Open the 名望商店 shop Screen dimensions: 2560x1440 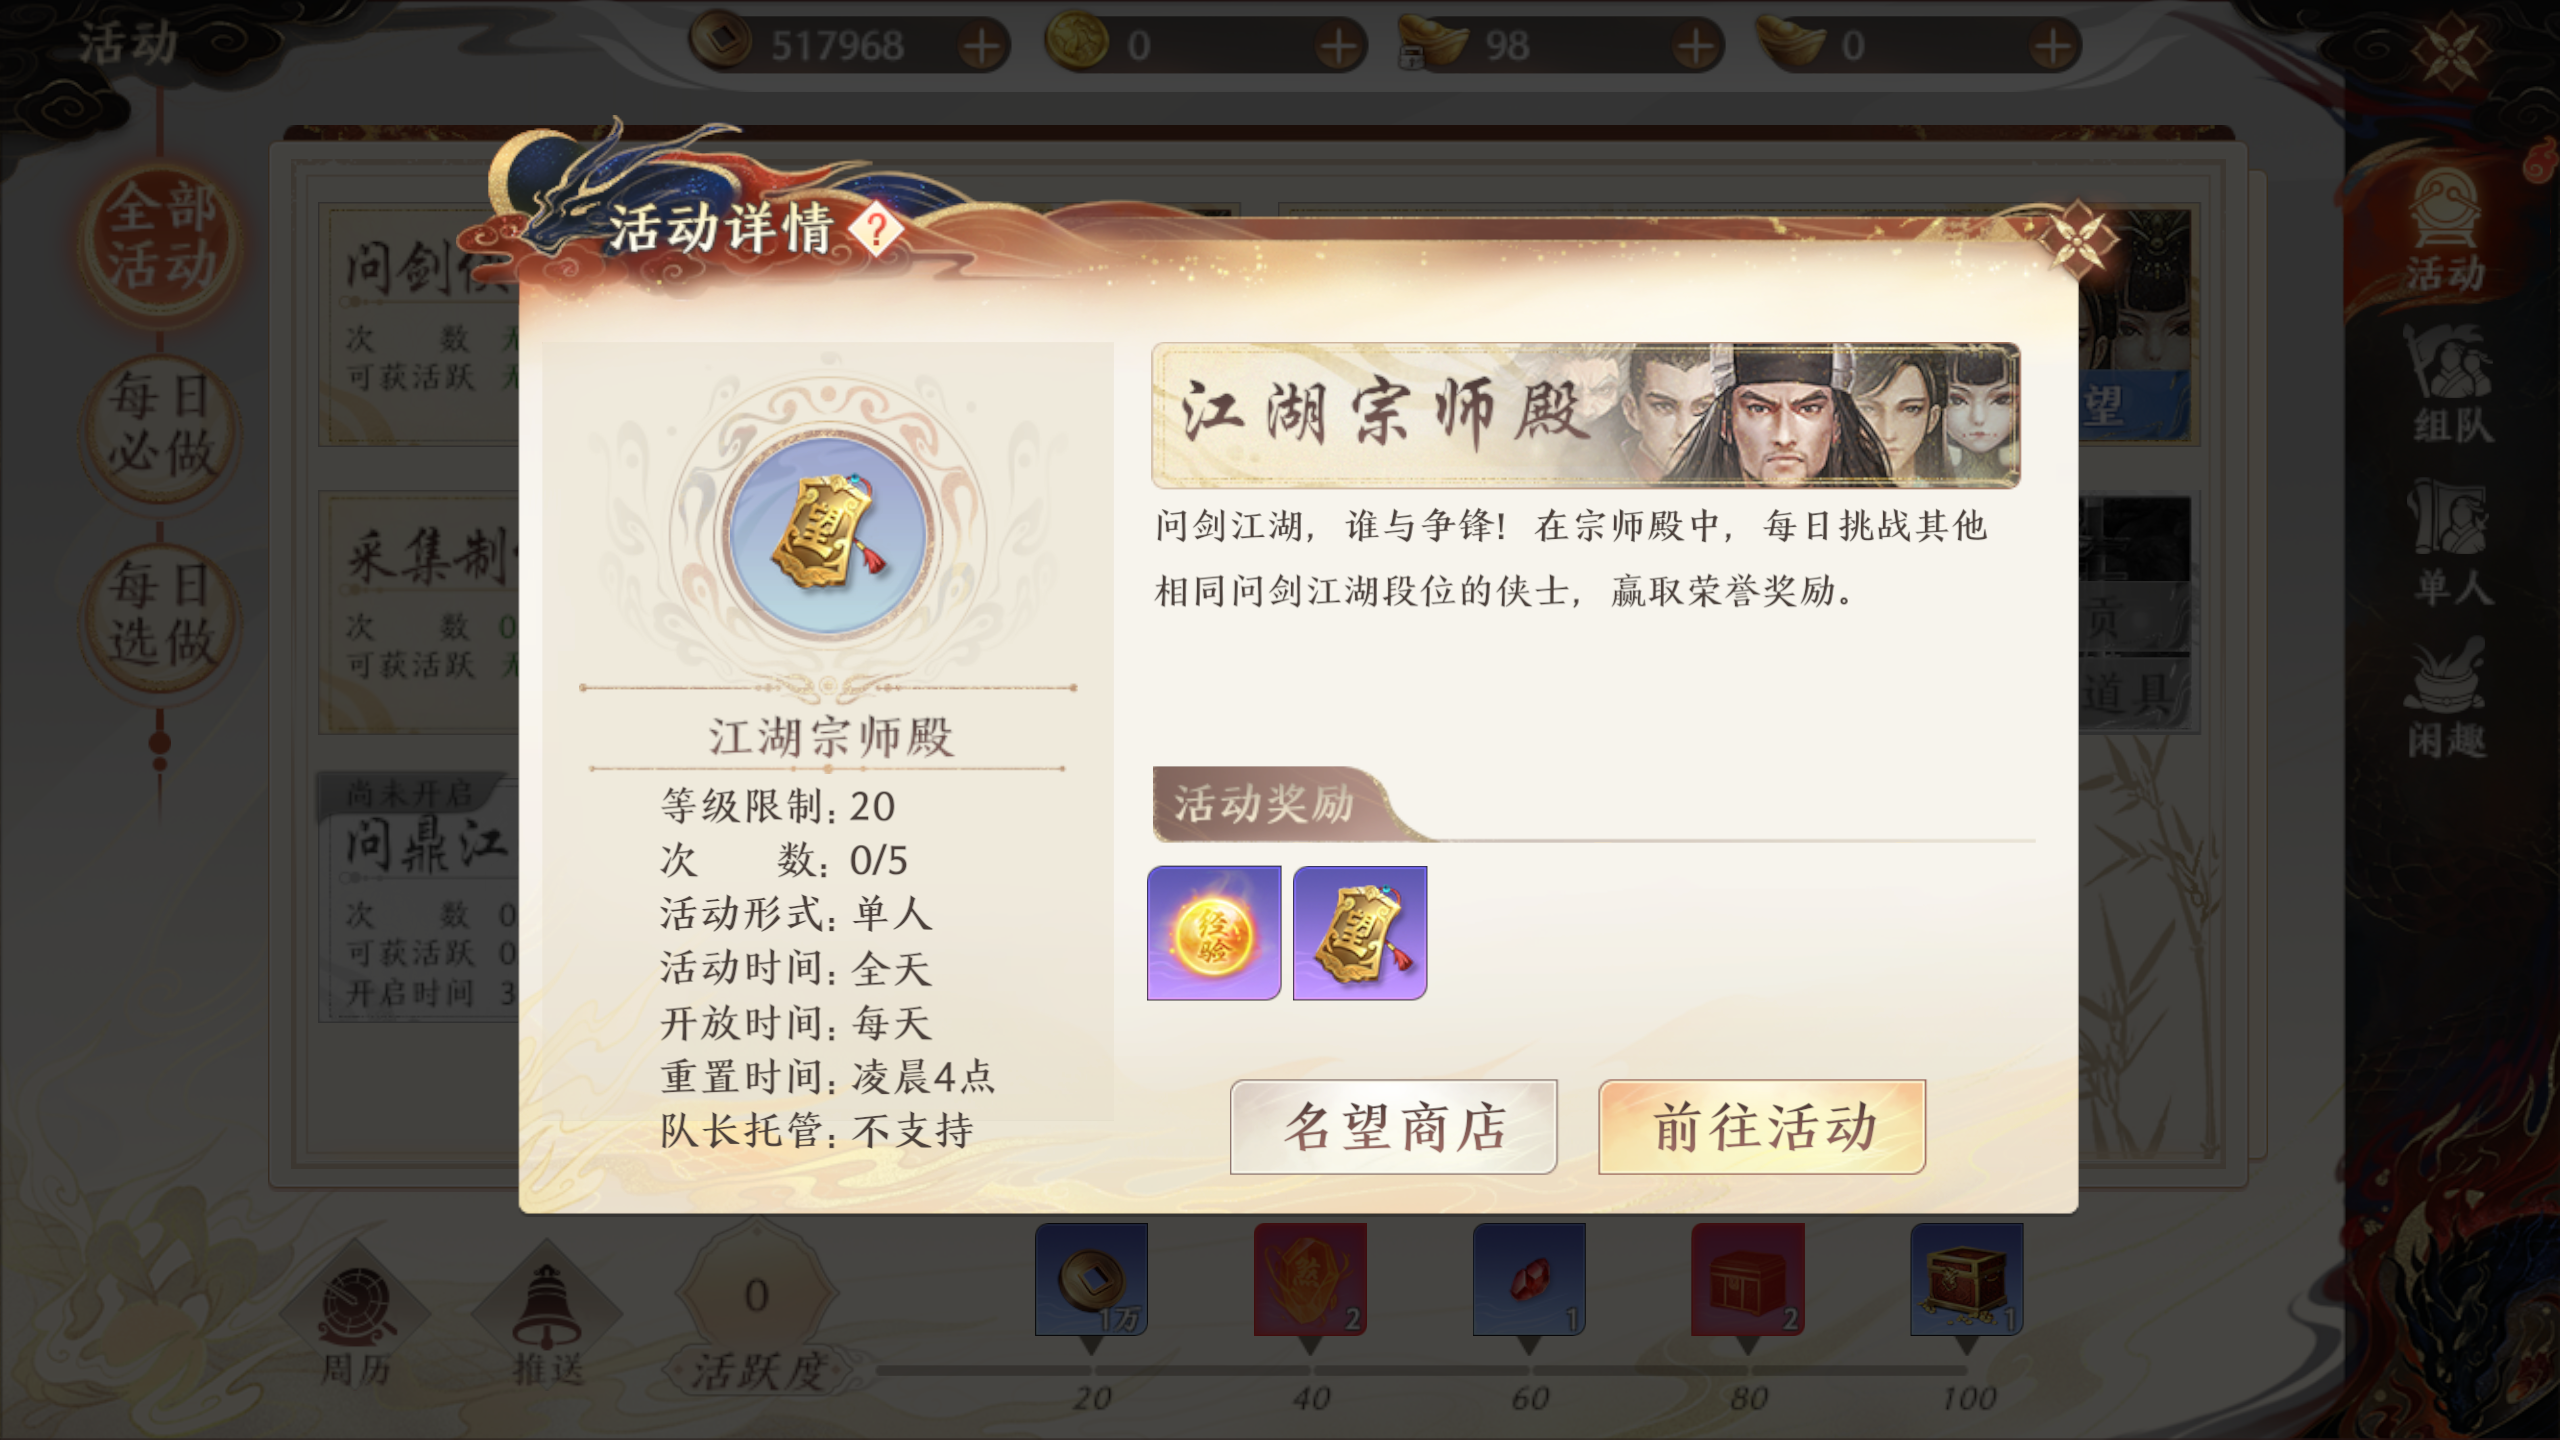[1394, 1127]
